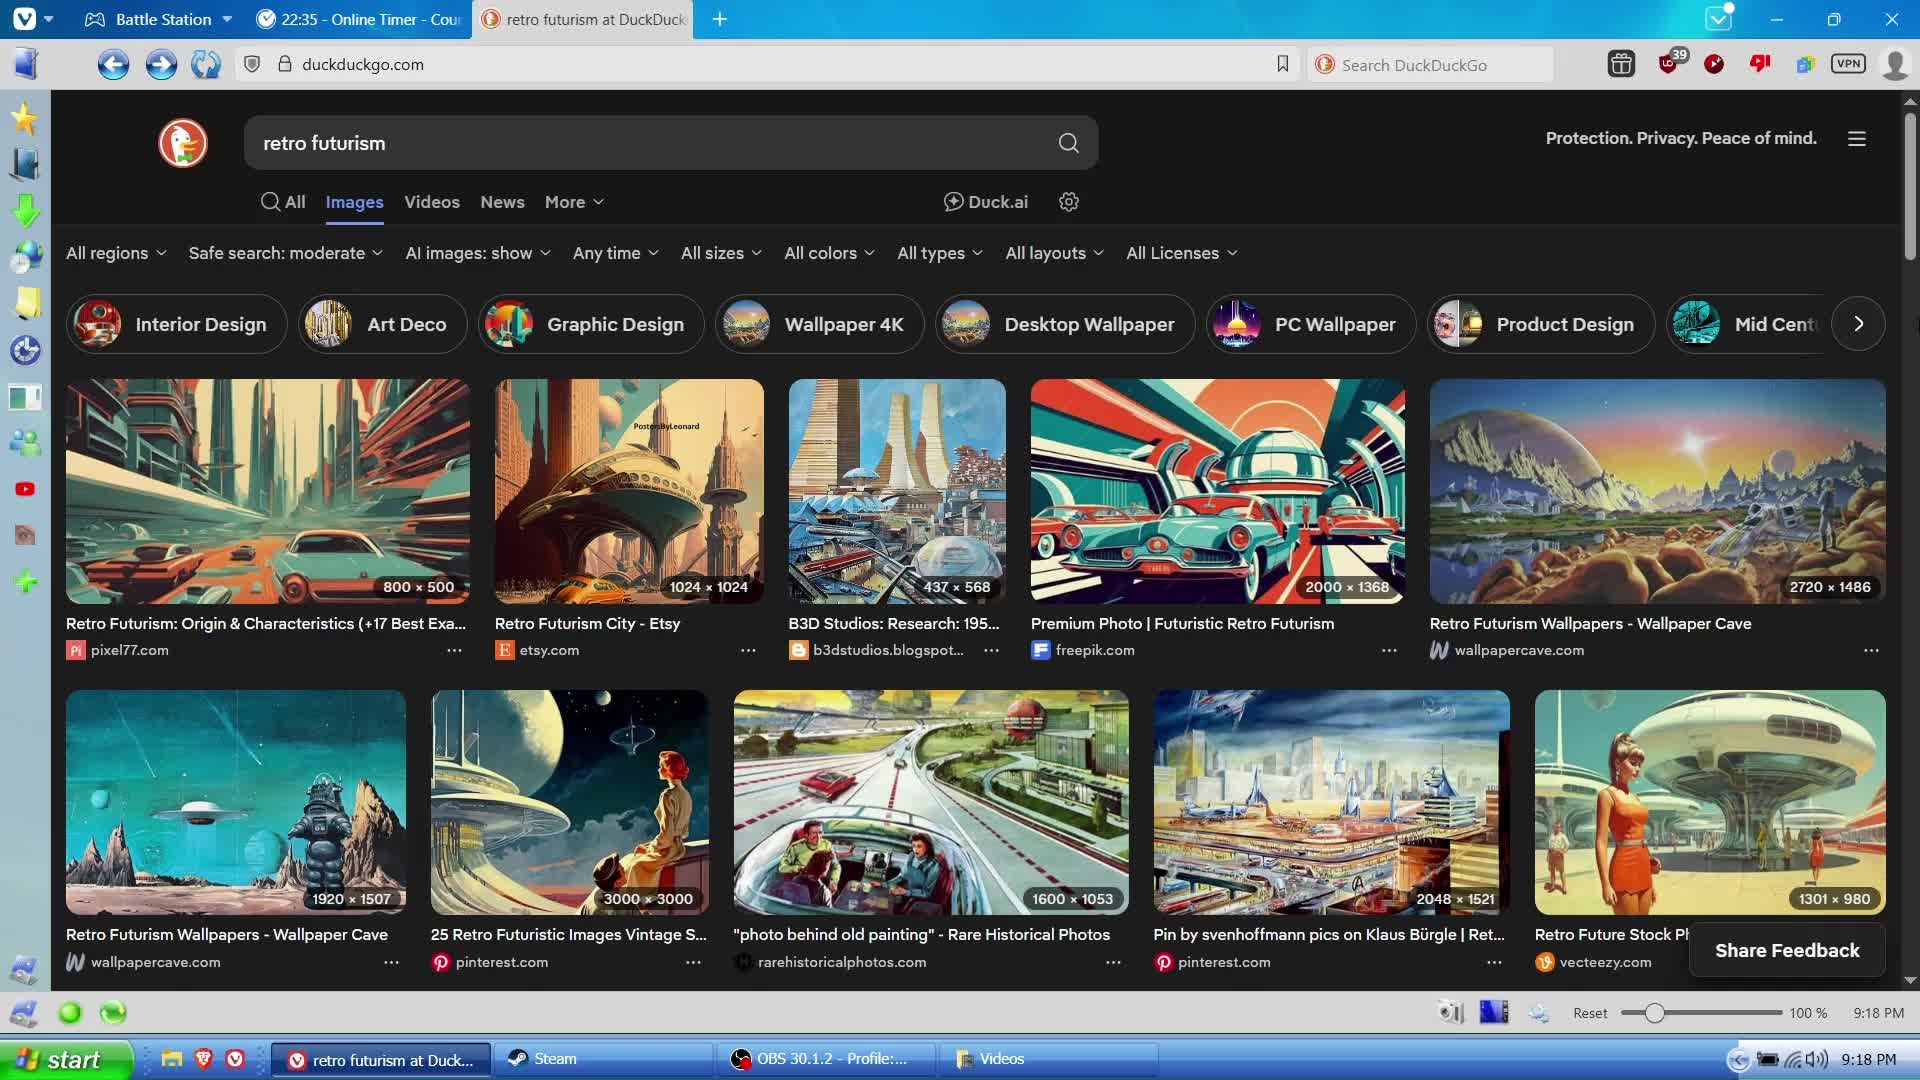Click the bookmark icon in address bar
This screenshot has height=1080, width=1920.
pyautogui.click(x=1283, y=64)
